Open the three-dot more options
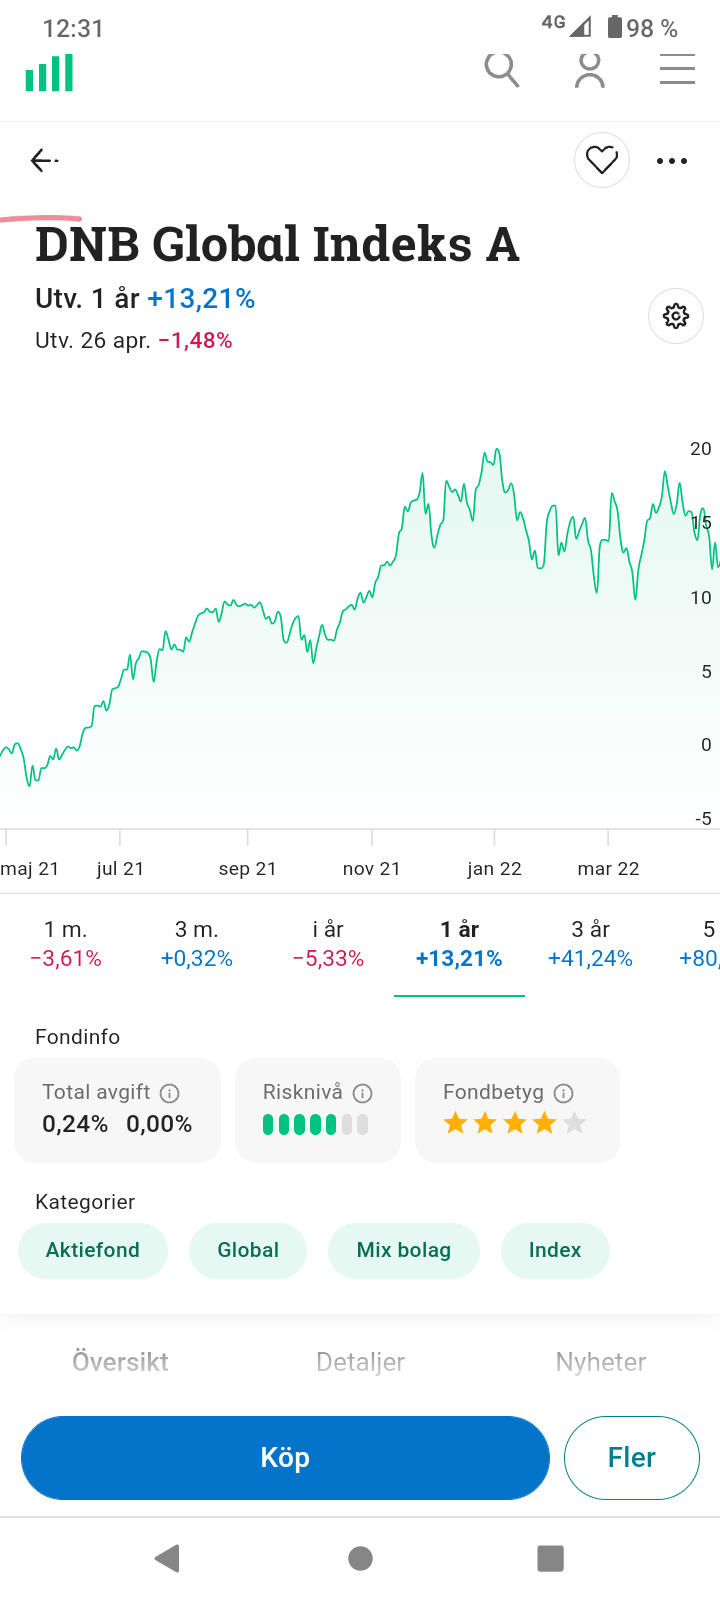The width and height of the screenshot is (720, 1600). pos(672,160)
